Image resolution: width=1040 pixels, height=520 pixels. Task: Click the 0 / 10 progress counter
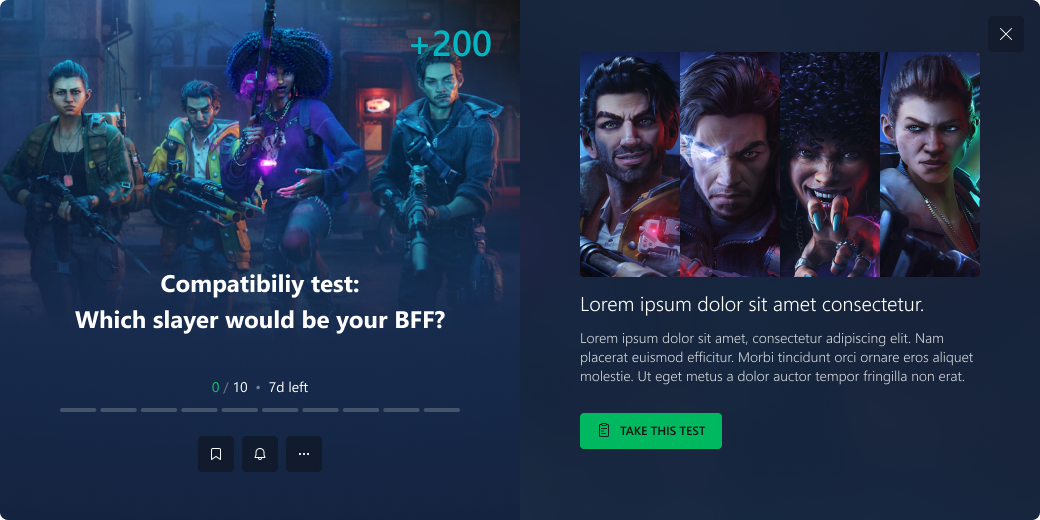click(229, 387)
